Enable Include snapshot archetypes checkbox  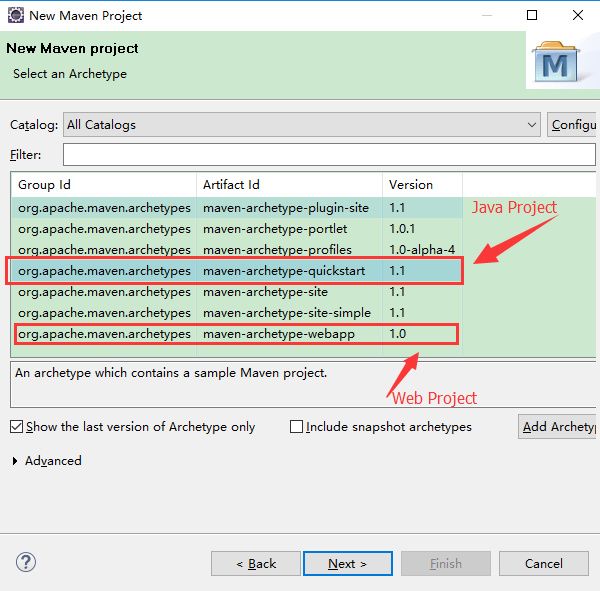click(296, 426)
